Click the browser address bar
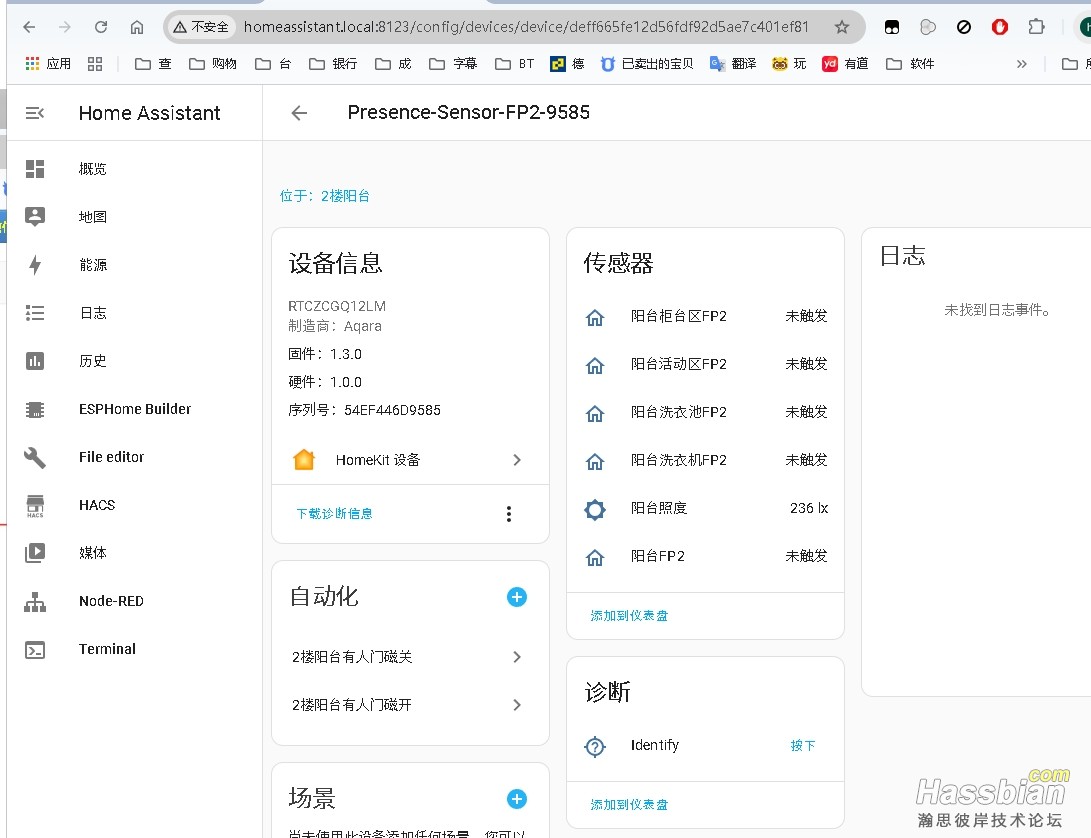1091x838 pixels. tap(525, 27)
